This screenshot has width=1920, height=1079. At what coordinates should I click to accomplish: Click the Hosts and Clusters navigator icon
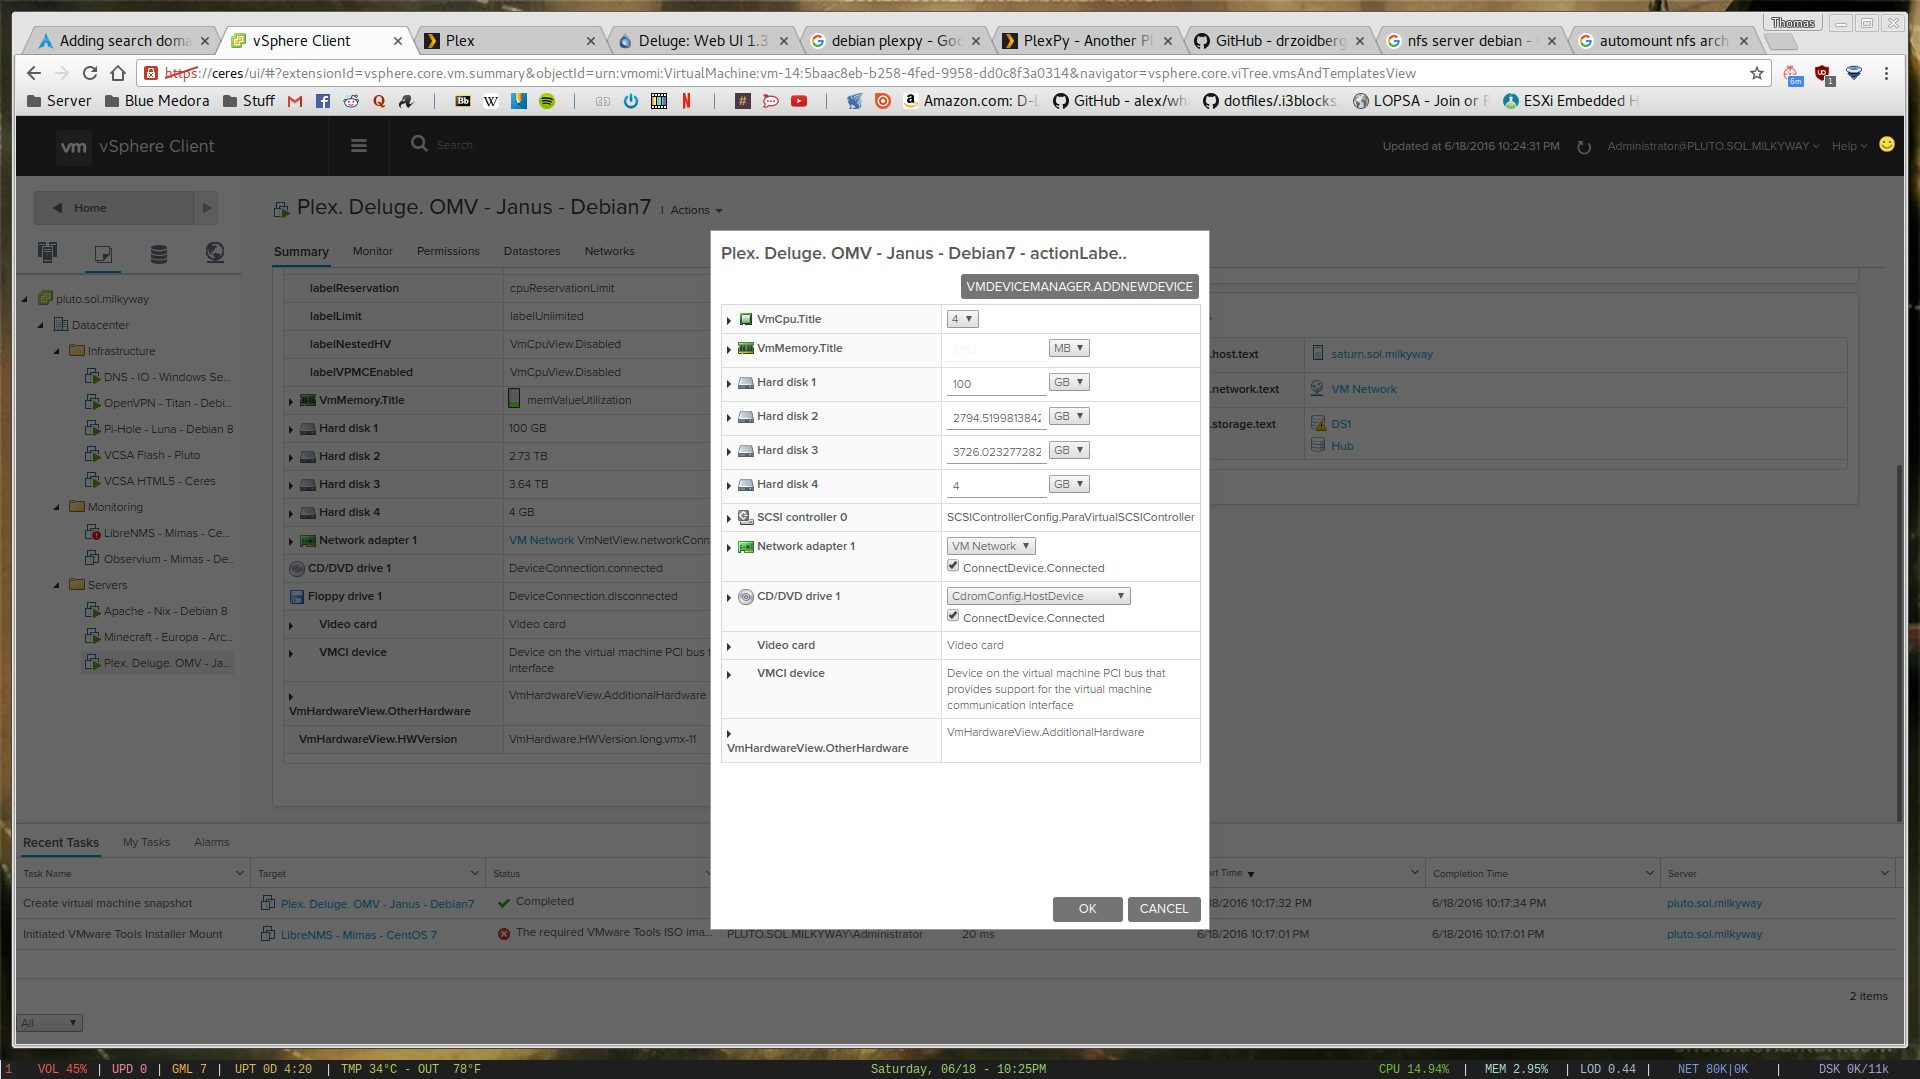(x=47, y=253)
